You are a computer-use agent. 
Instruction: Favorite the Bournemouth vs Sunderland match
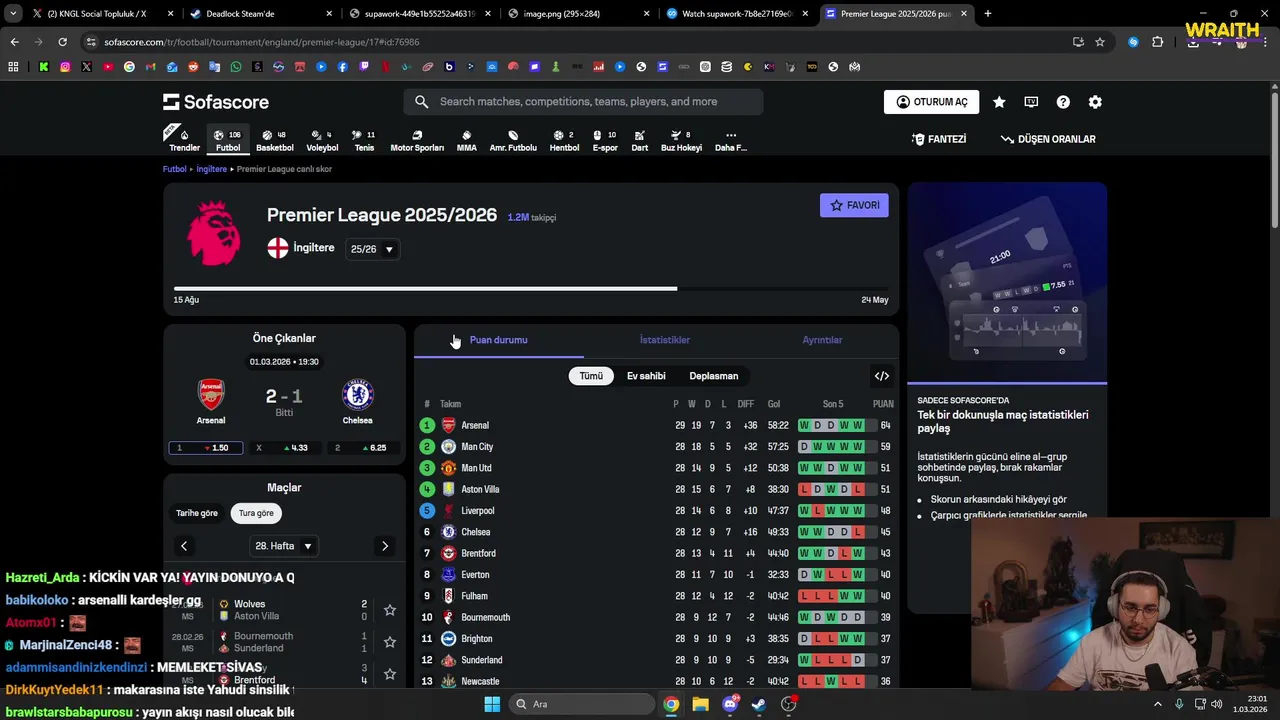390,642
